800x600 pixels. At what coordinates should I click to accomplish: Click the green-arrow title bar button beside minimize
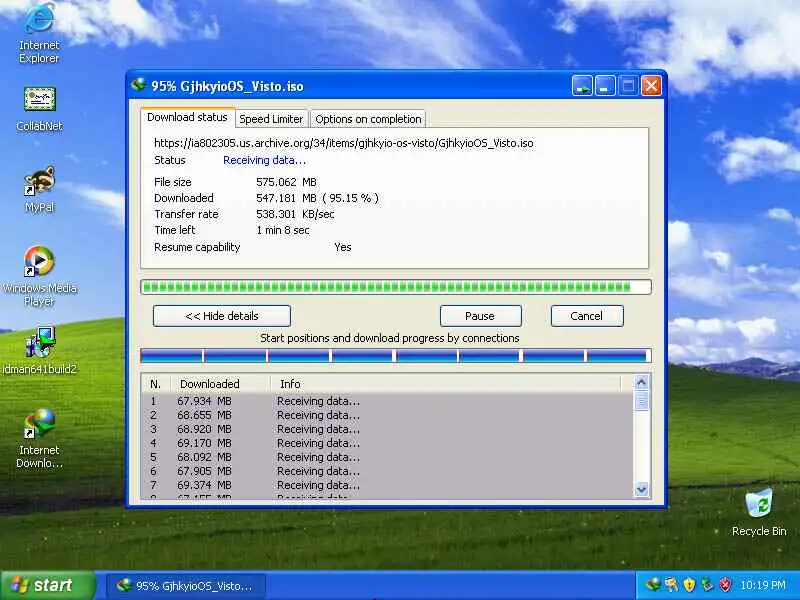[x=582, y=86]
